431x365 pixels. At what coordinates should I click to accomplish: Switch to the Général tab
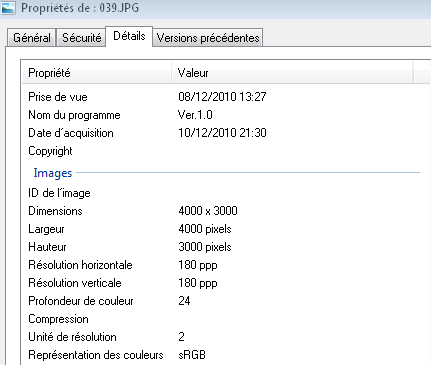(32, 37)
